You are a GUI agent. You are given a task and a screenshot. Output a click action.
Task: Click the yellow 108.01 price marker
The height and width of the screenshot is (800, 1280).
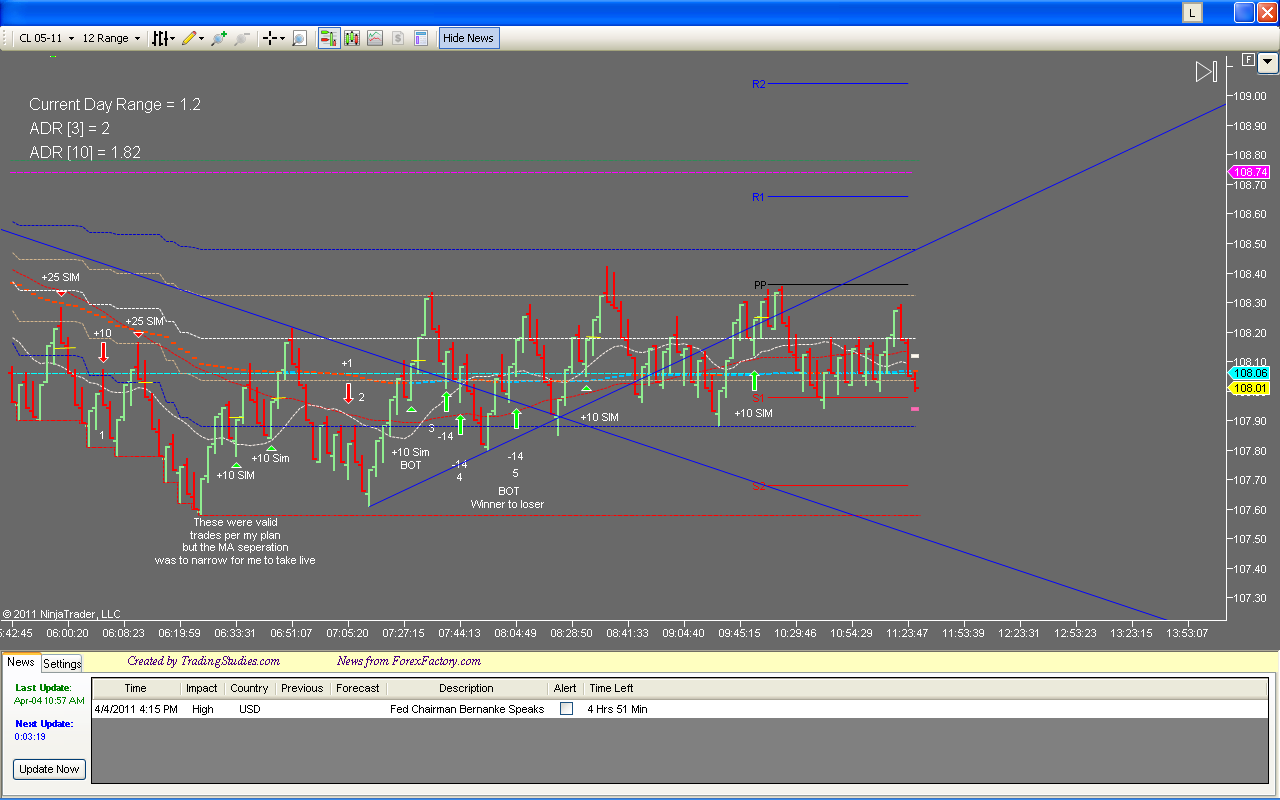point(1247,388)
